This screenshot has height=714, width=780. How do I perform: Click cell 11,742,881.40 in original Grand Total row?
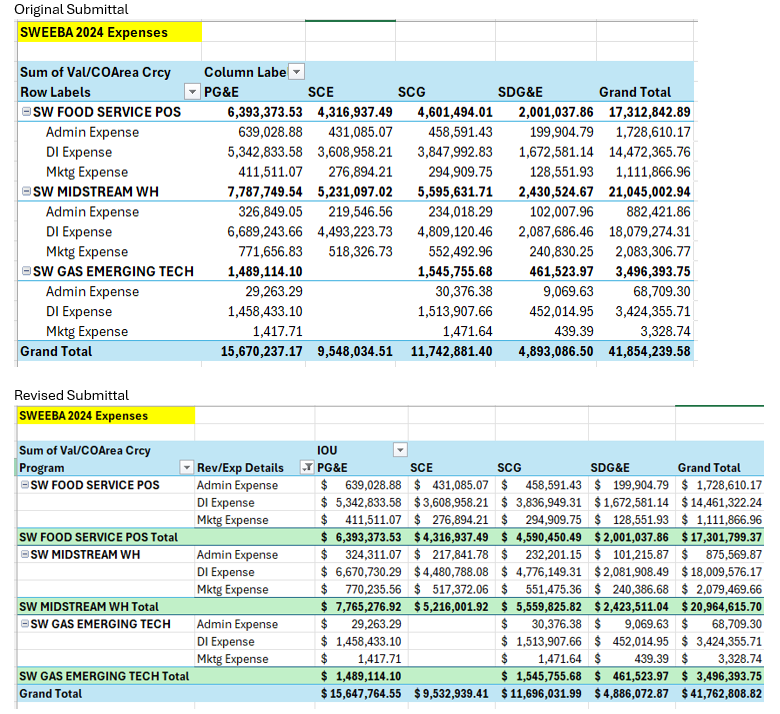pyautogui.click(x=451, y=351)
